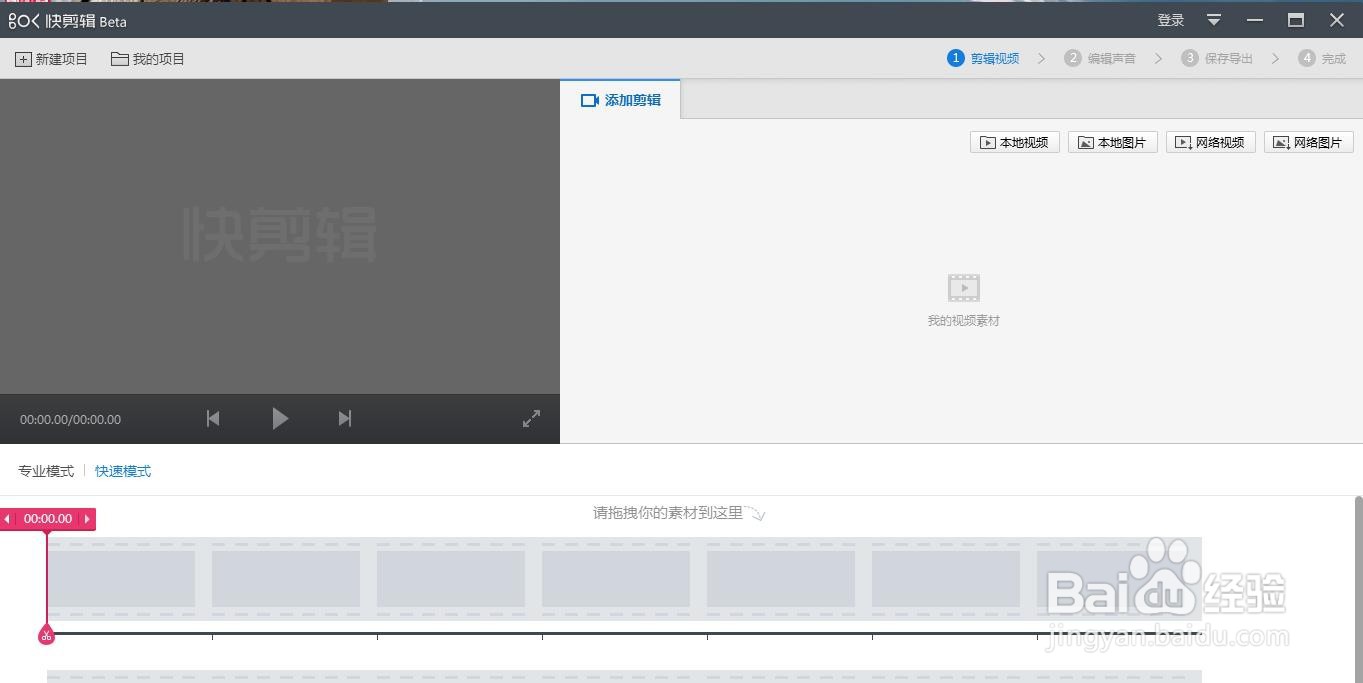This screenshot has width=1363, height=683.
Task: Click 登录 to log in
Action: (1171, 20)
